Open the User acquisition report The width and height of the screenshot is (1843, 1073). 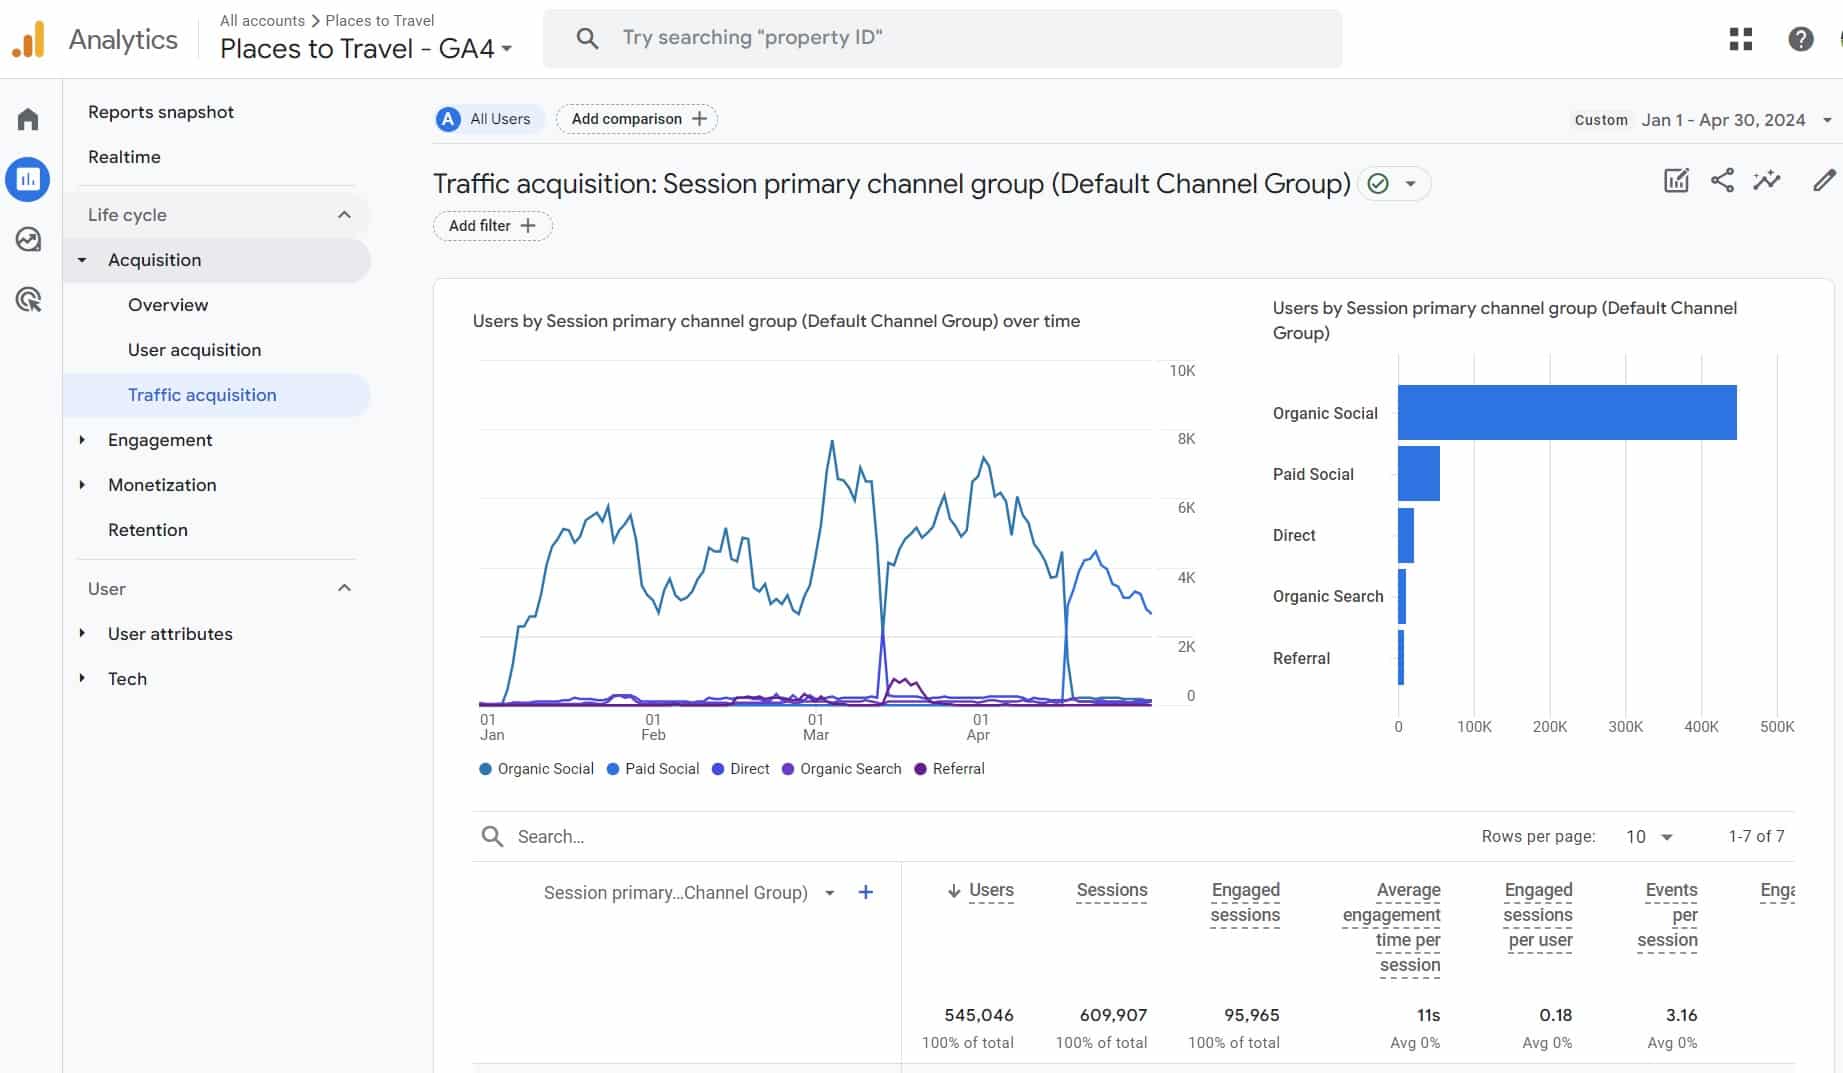pos(194,350)
